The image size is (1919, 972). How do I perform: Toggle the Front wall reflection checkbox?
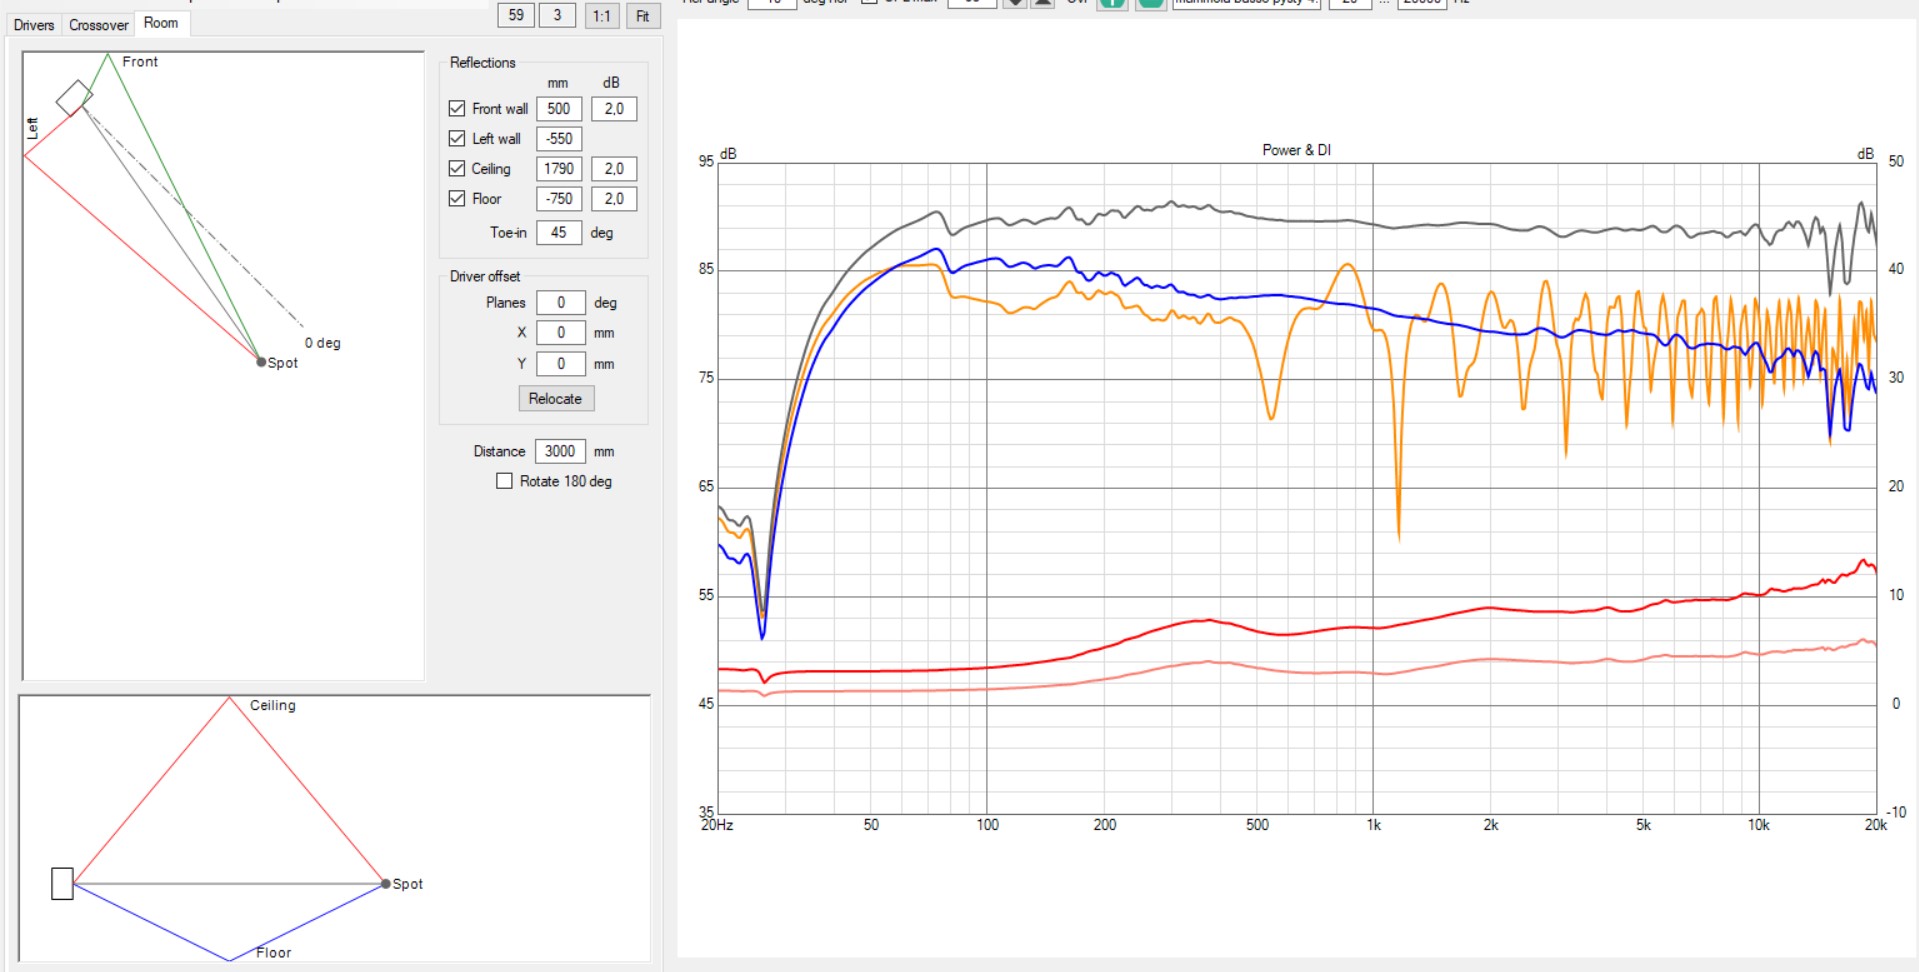[457, 108]
